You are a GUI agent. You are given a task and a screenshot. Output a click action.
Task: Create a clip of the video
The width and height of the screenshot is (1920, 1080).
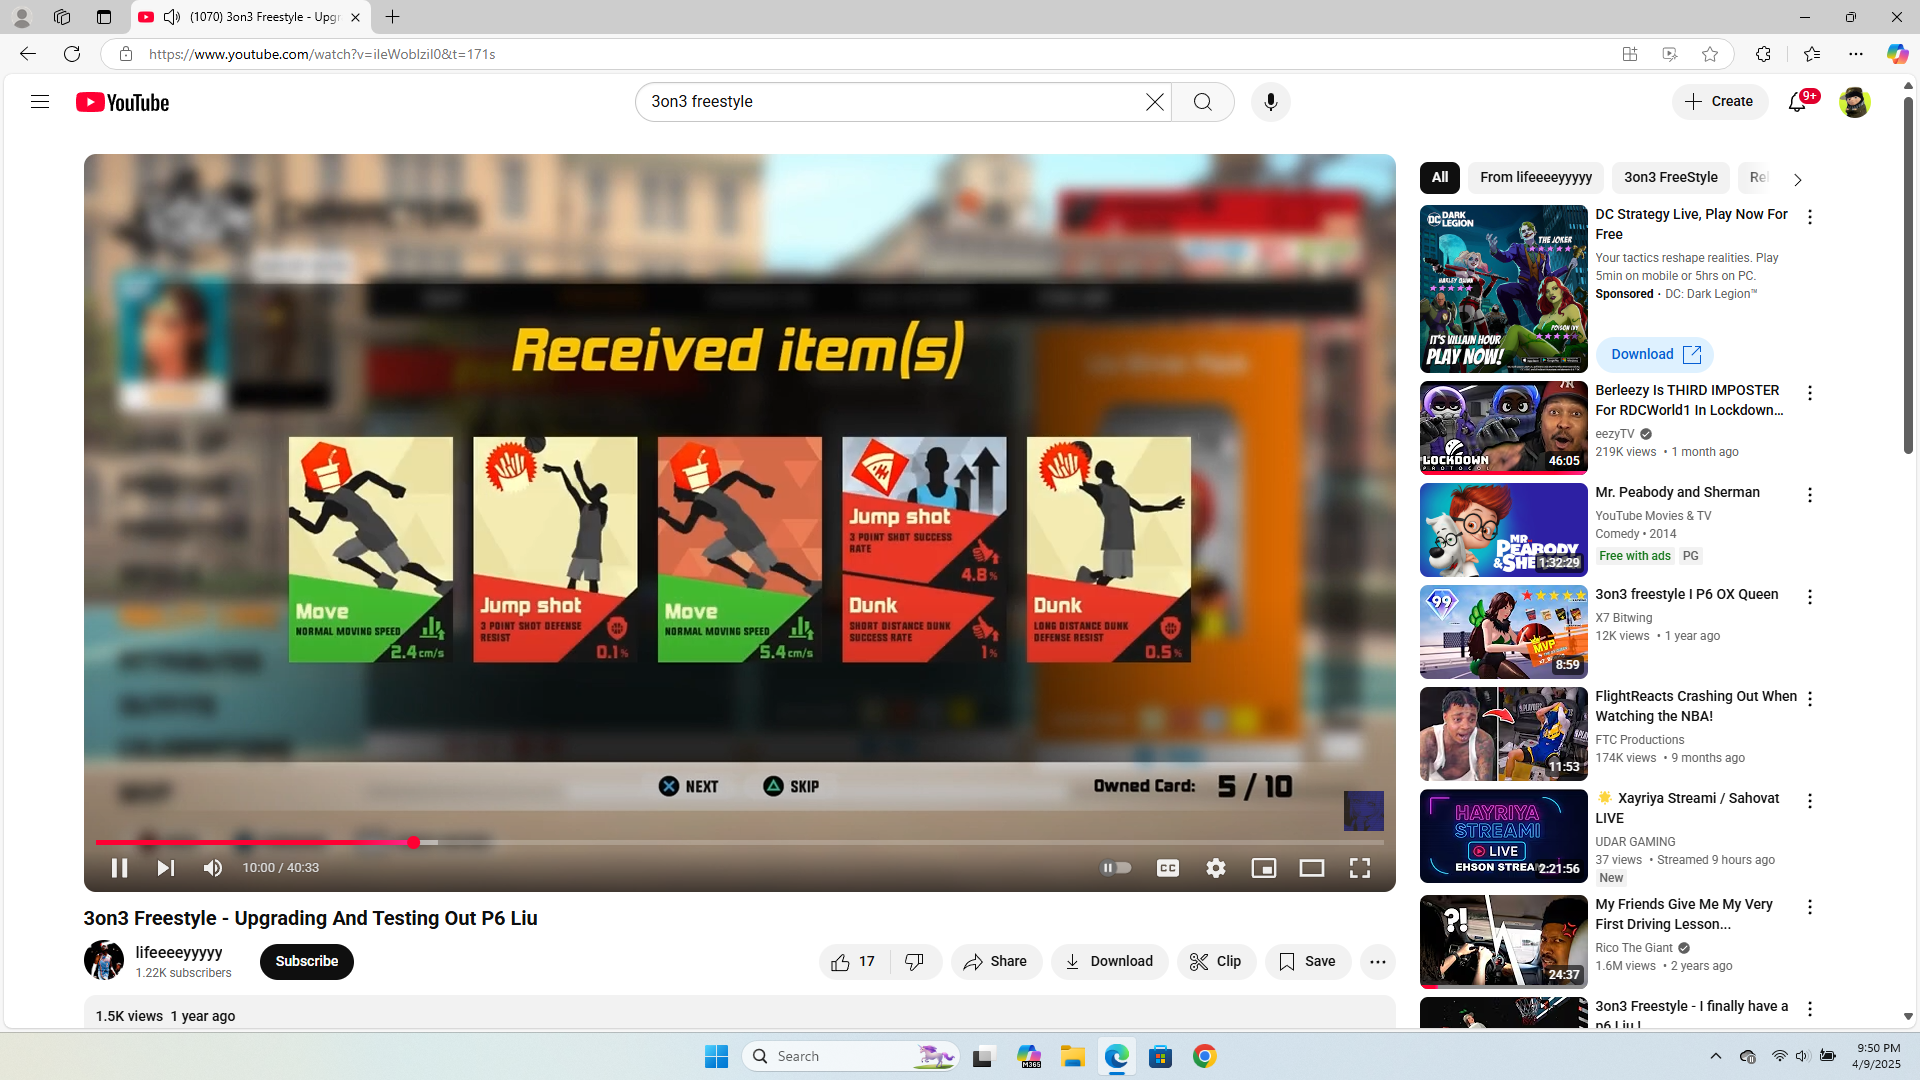(x=1216, y=962)
